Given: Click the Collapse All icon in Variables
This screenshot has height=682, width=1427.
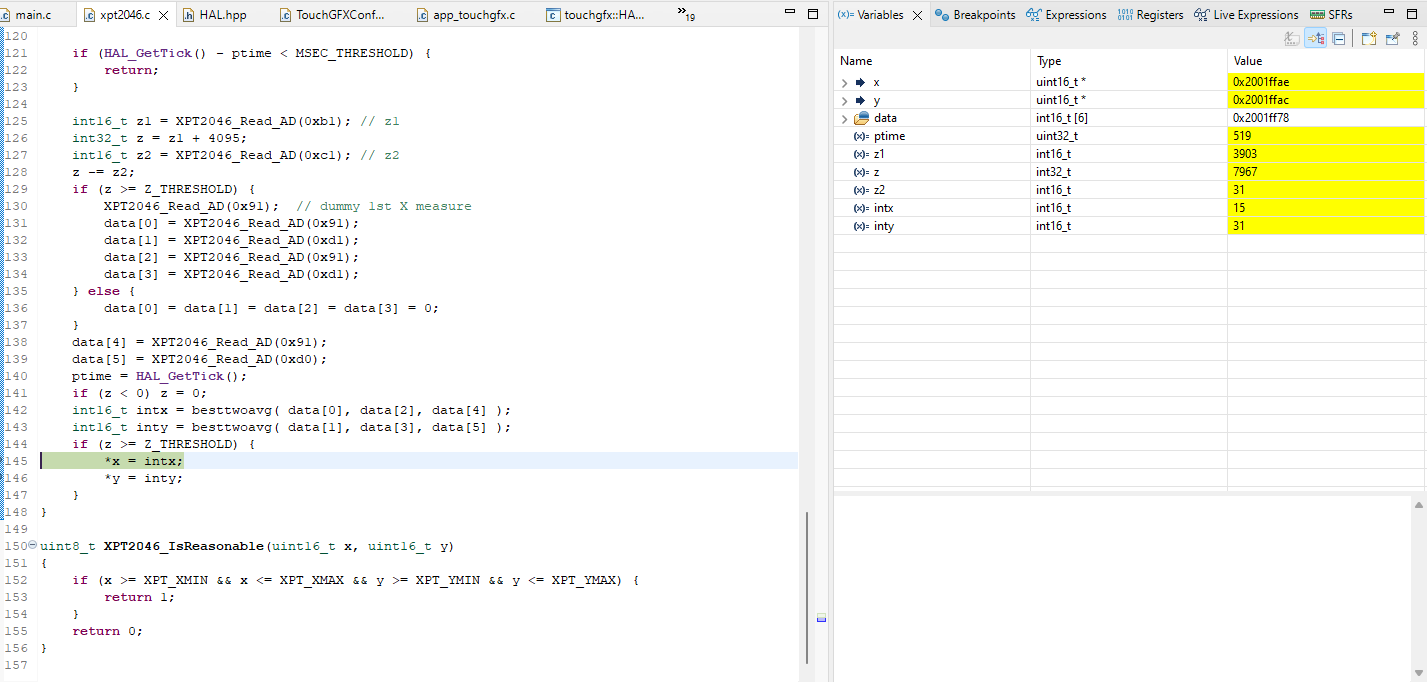Looking at the screenshot, I should 1339,39.
